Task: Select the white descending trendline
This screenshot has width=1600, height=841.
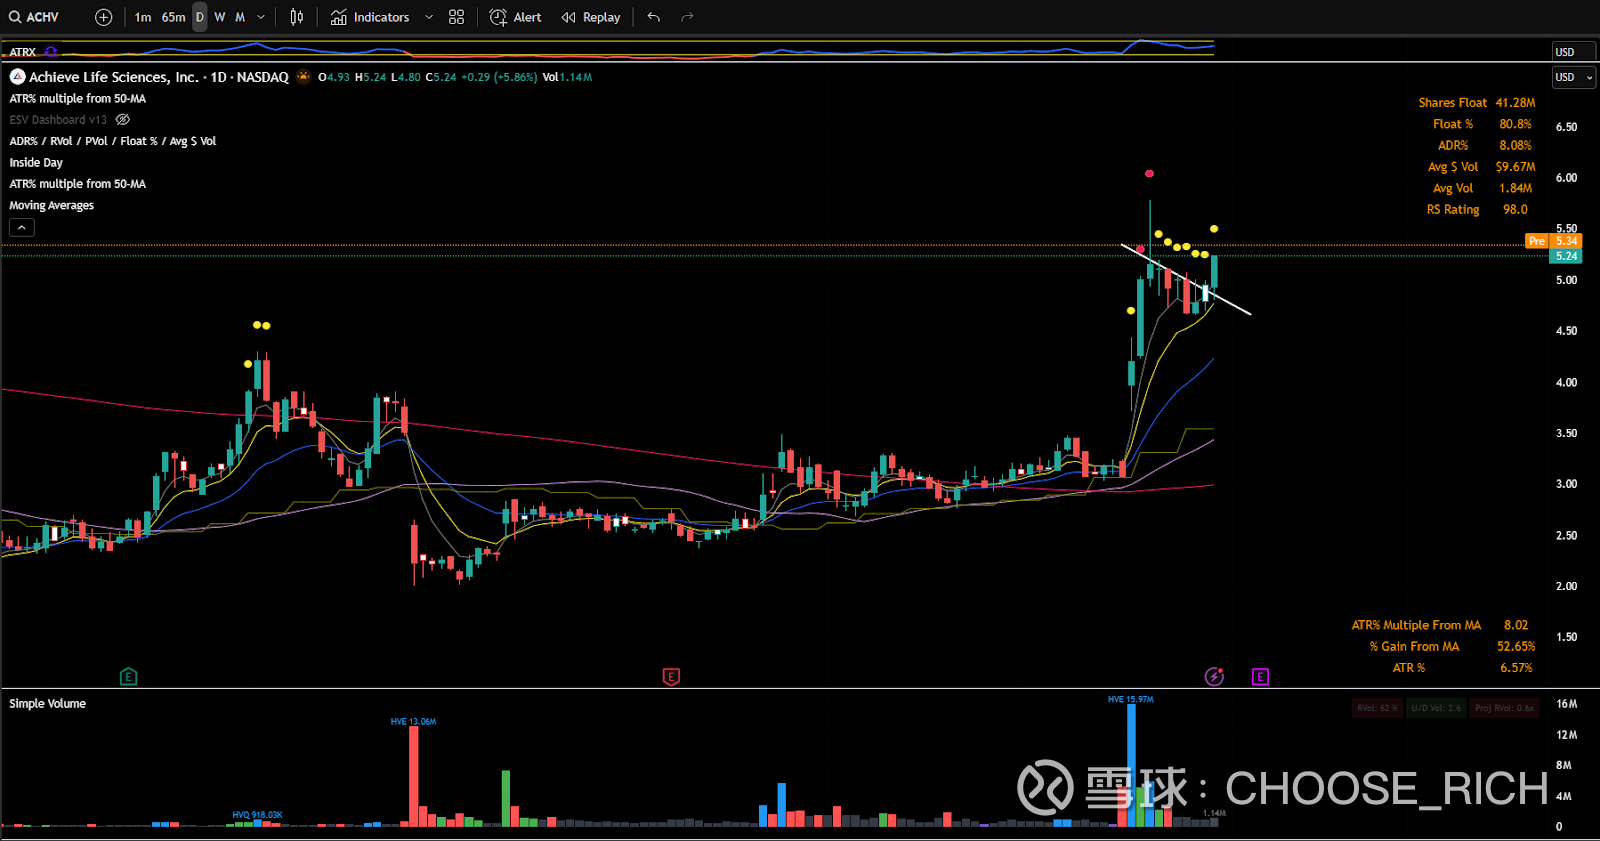Action: 1187,280
